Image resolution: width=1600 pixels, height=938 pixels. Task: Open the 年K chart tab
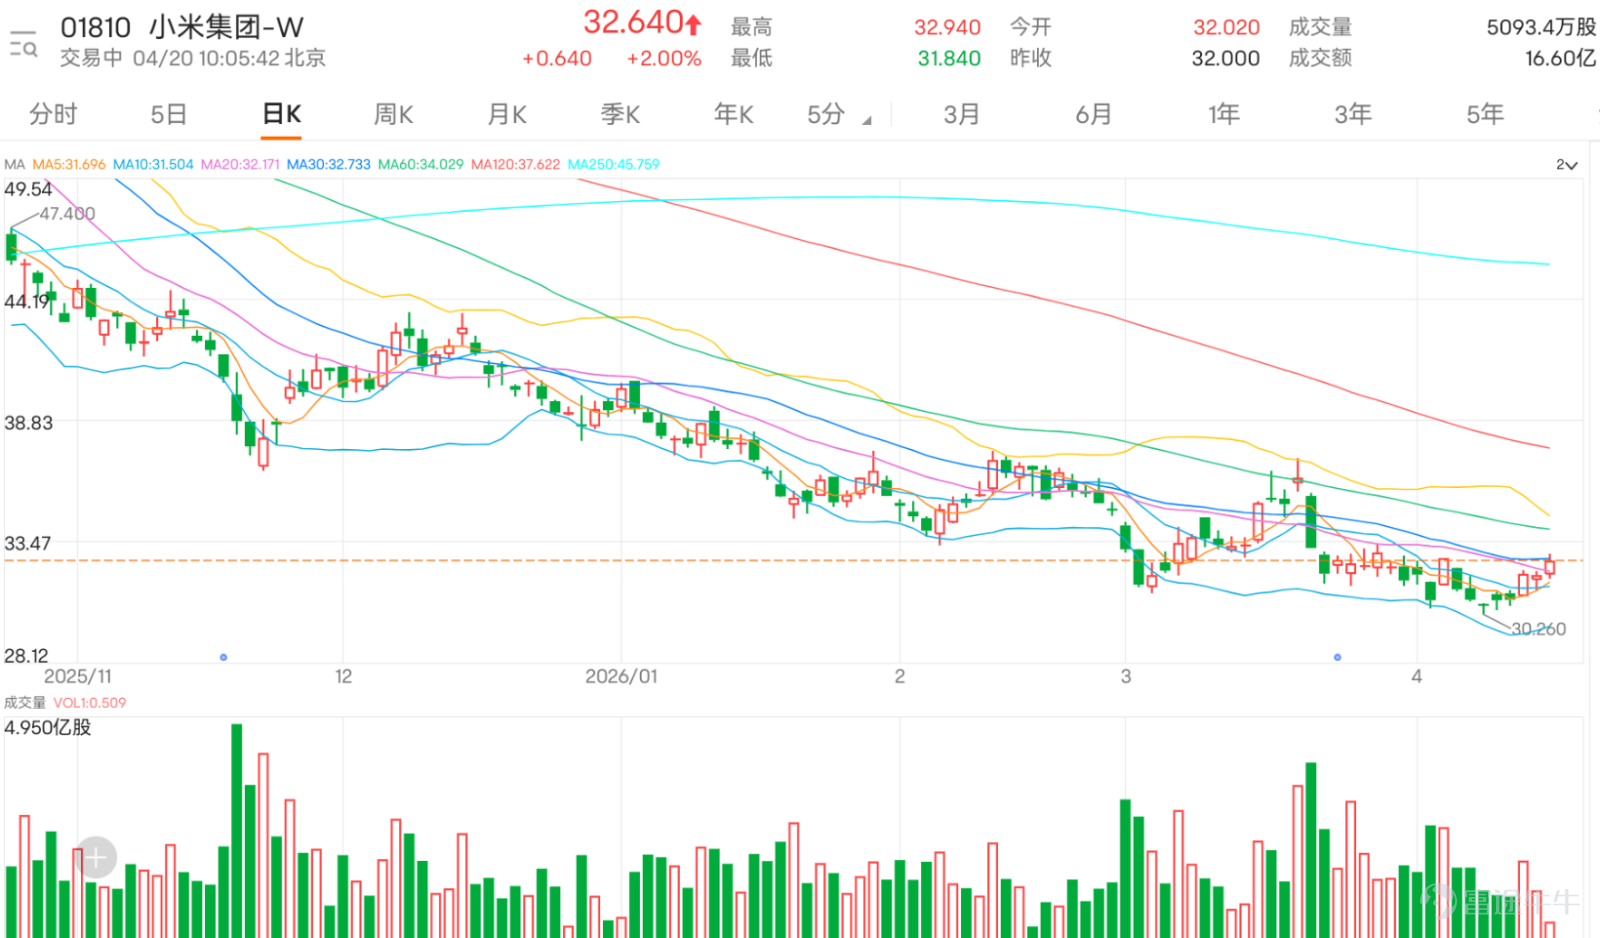click(734, 114)
